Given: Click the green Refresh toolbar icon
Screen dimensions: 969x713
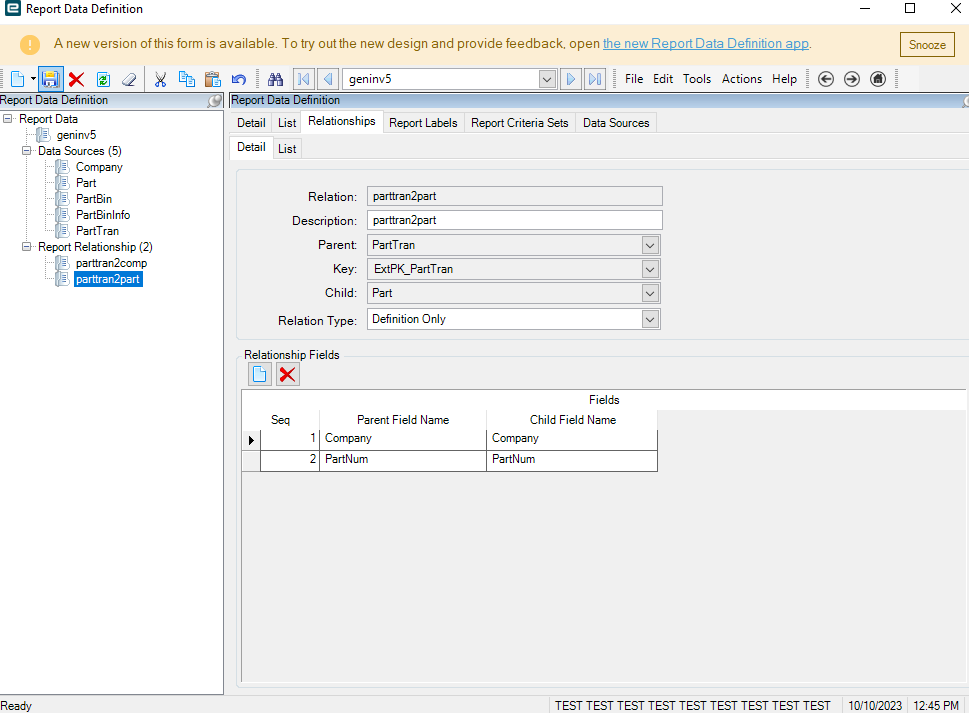Looking at the screenshot, I should [102, 79].
